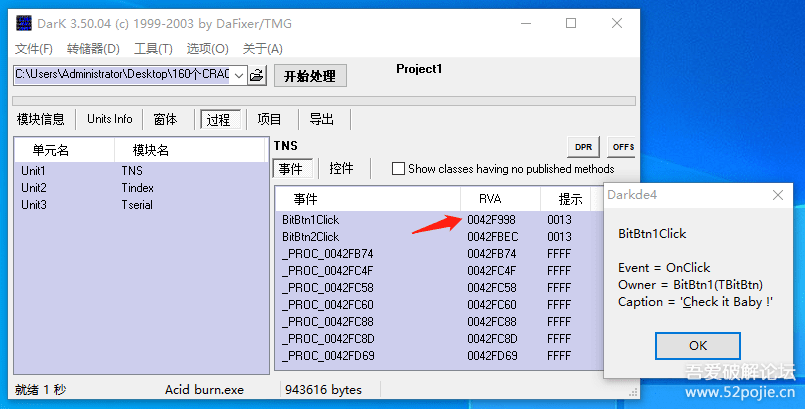
Task: Open the 文件(F) menu
Action: [x=34, y=48]
